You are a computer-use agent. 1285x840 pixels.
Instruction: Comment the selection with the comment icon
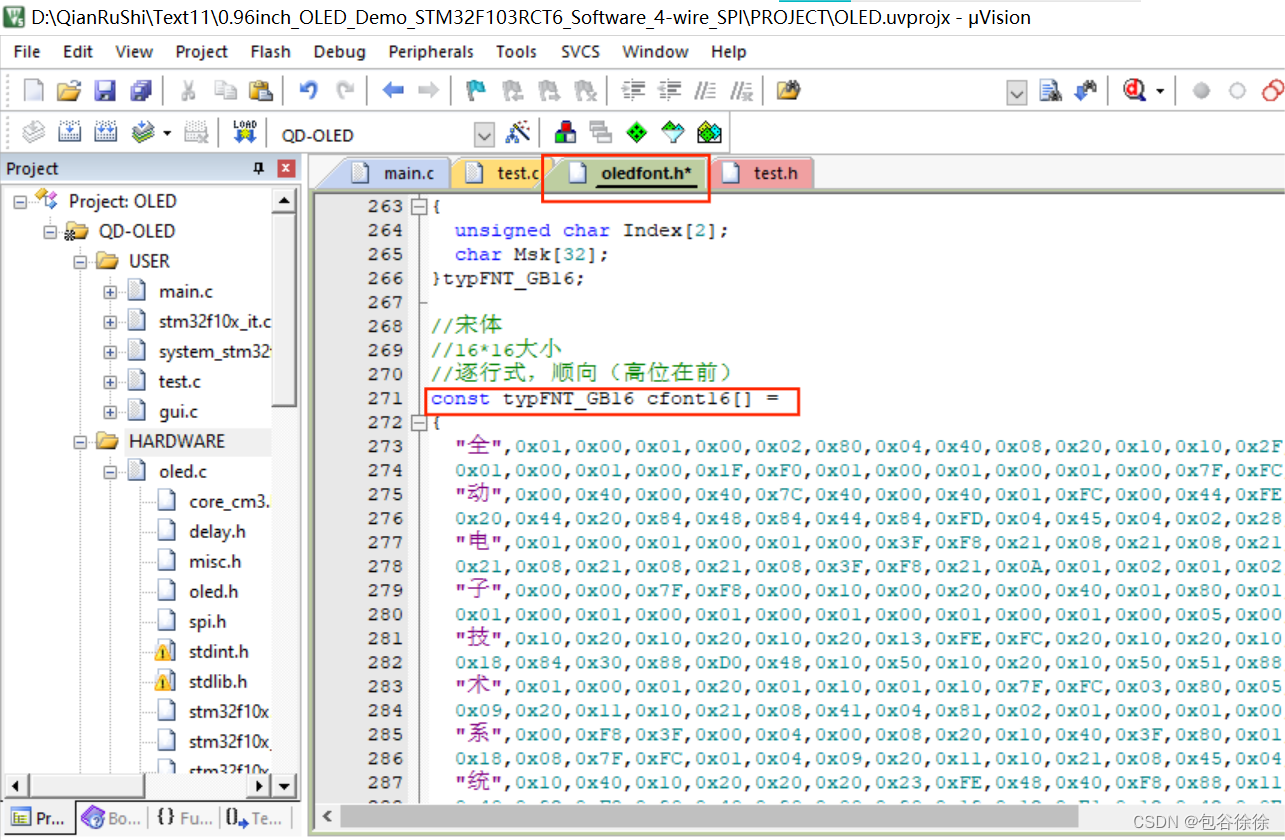click(x=705, y=91)
